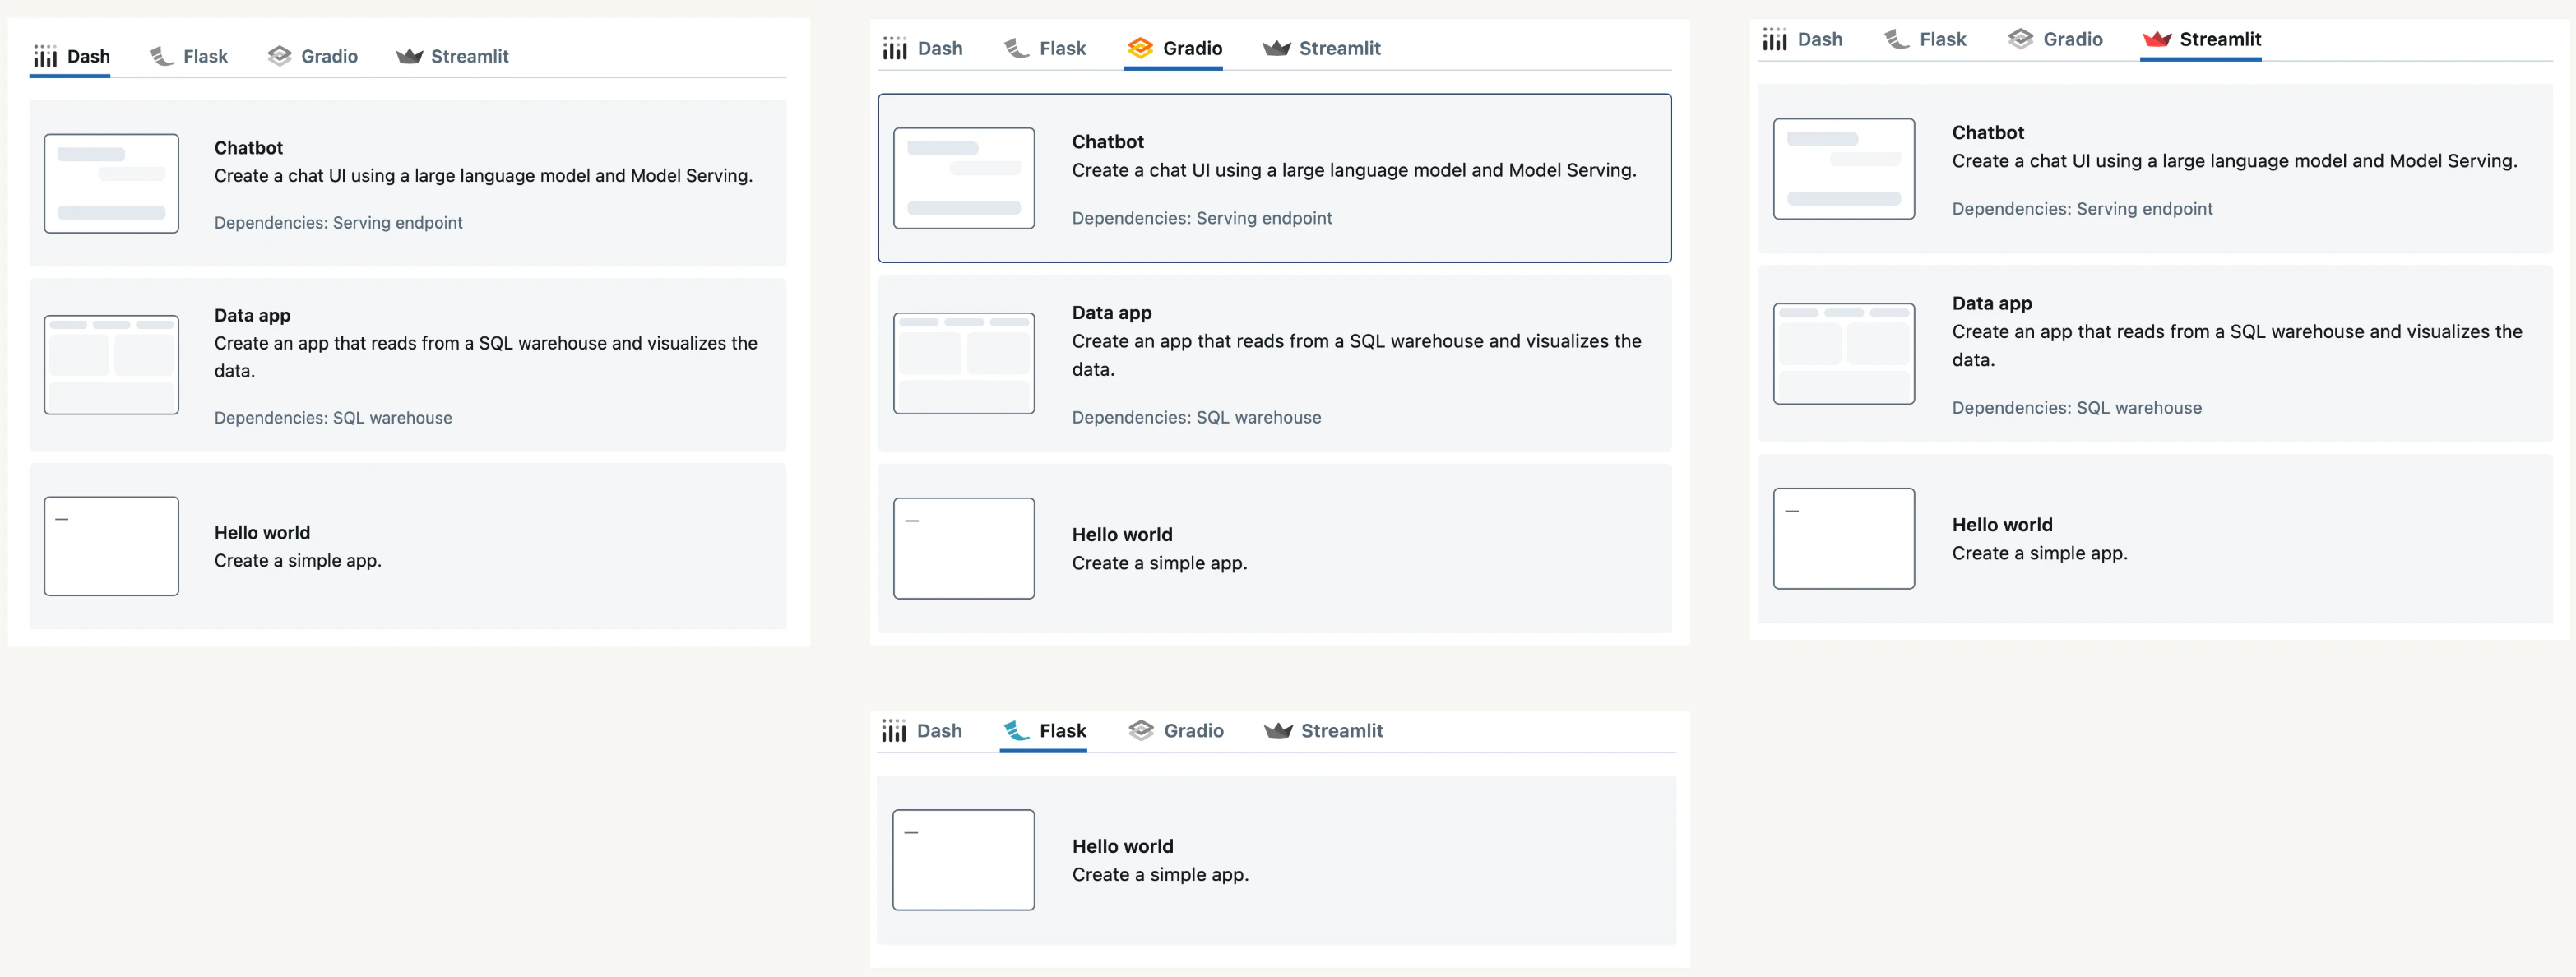The image size is (2576, 977).
Task: Switch to the Flask tab in the Dash-selected panel
Action: pos(189,56)
